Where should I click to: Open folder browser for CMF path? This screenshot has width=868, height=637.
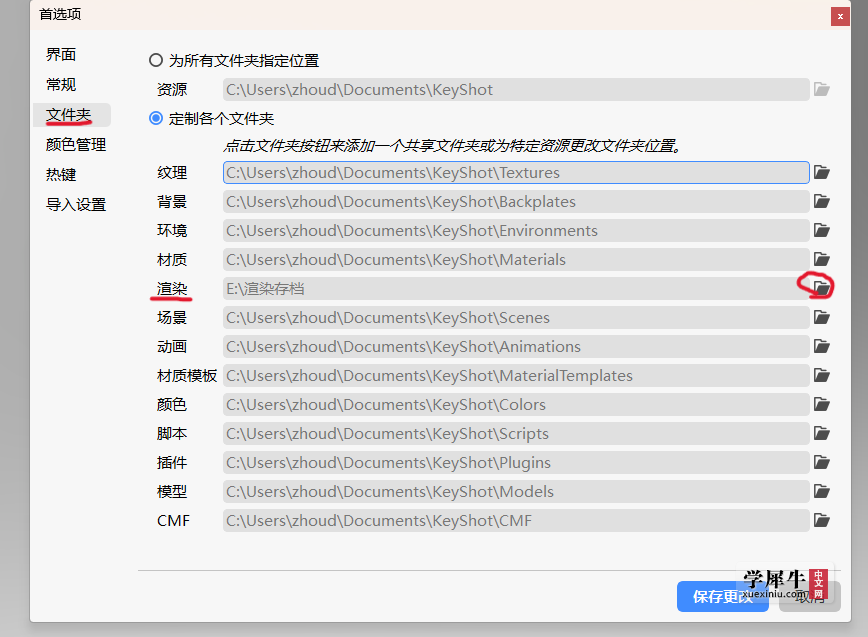coord(822,520)
